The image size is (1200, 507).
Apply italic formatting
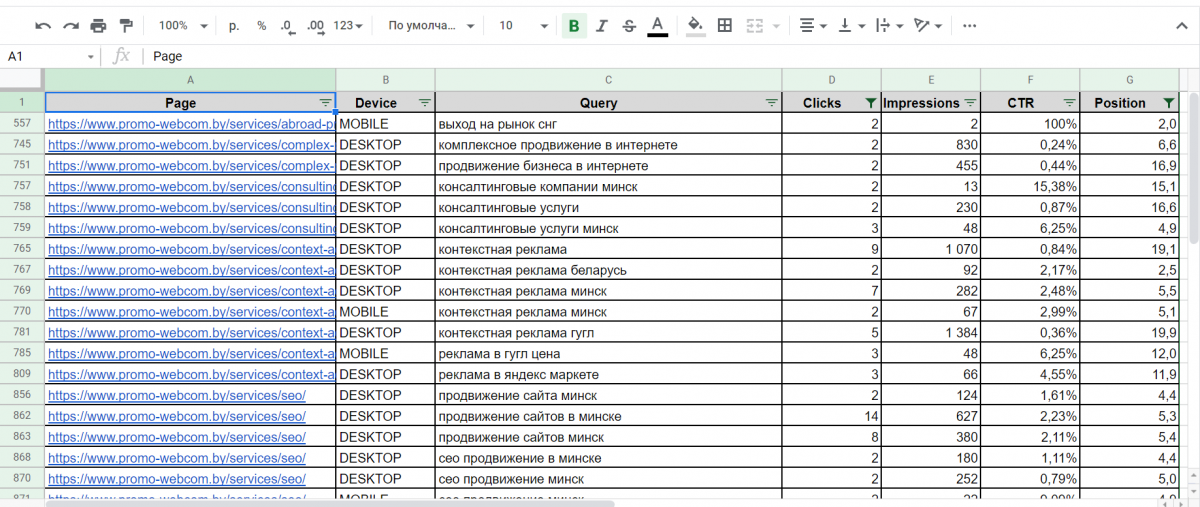click(x=601, y=26)
